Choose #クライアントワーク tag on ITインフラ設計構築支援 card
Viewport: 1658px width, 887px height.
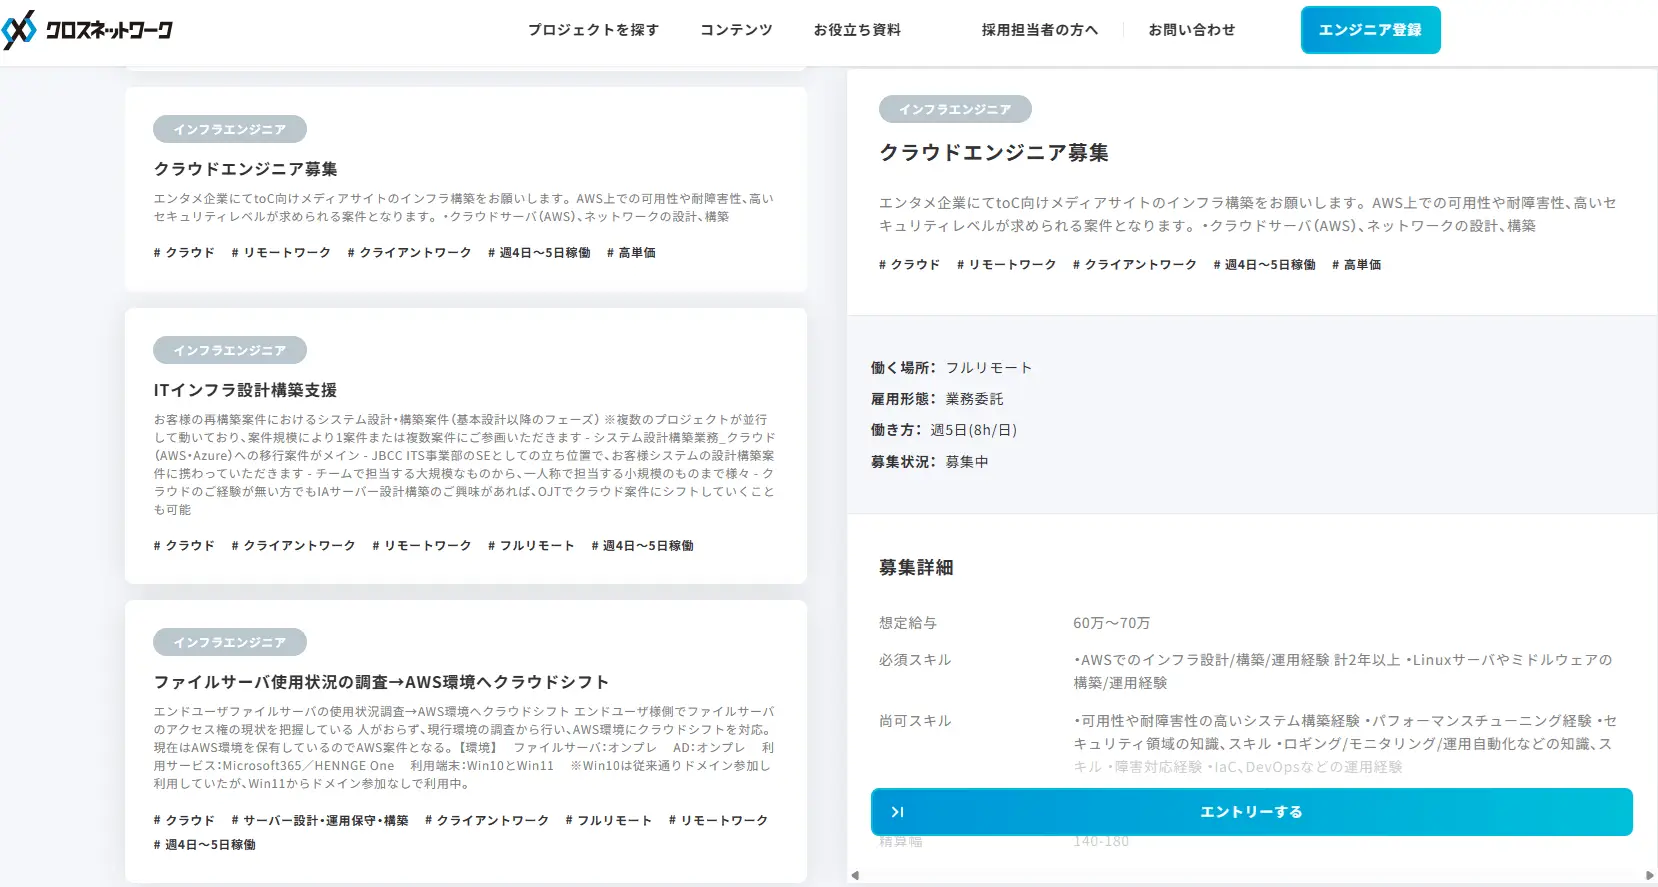click(x=293, y=546)
